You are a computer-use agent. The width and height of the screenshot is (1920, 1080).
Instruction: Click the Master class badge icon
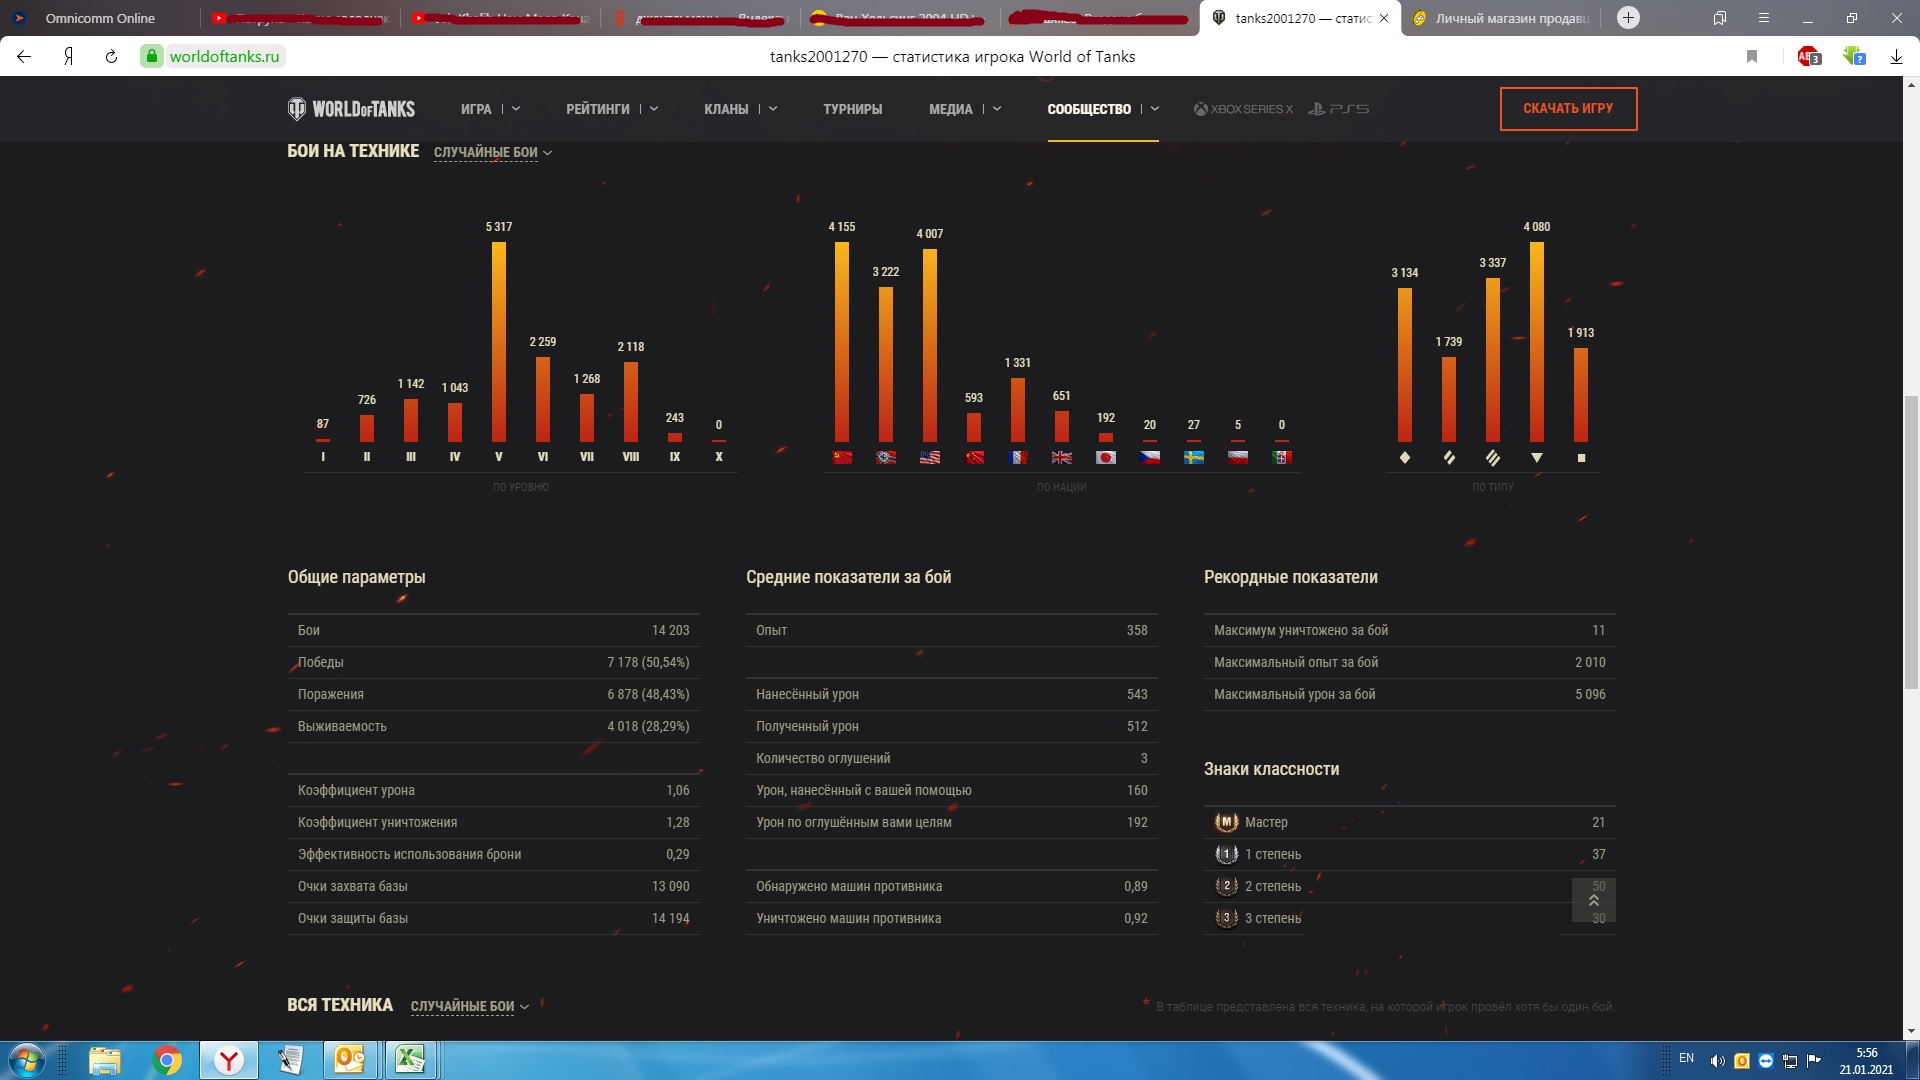point(1226,822)
